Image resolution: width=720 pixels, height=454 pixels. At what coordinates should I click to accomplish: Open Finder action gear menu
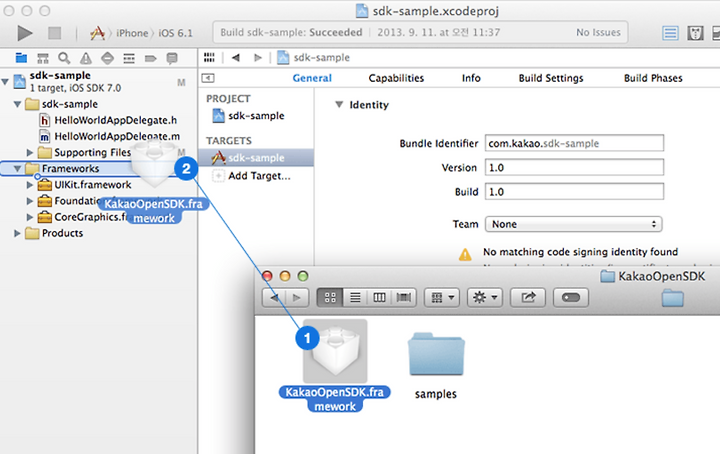pos(485,298)
